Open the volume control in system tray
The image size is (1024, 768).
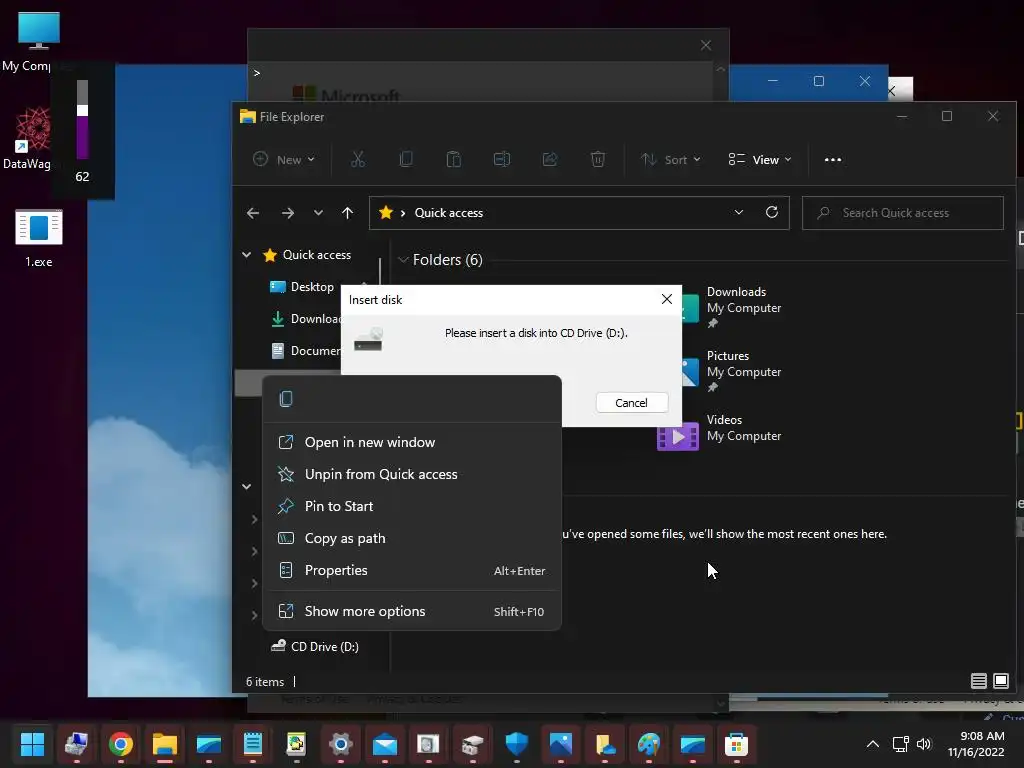923,744
